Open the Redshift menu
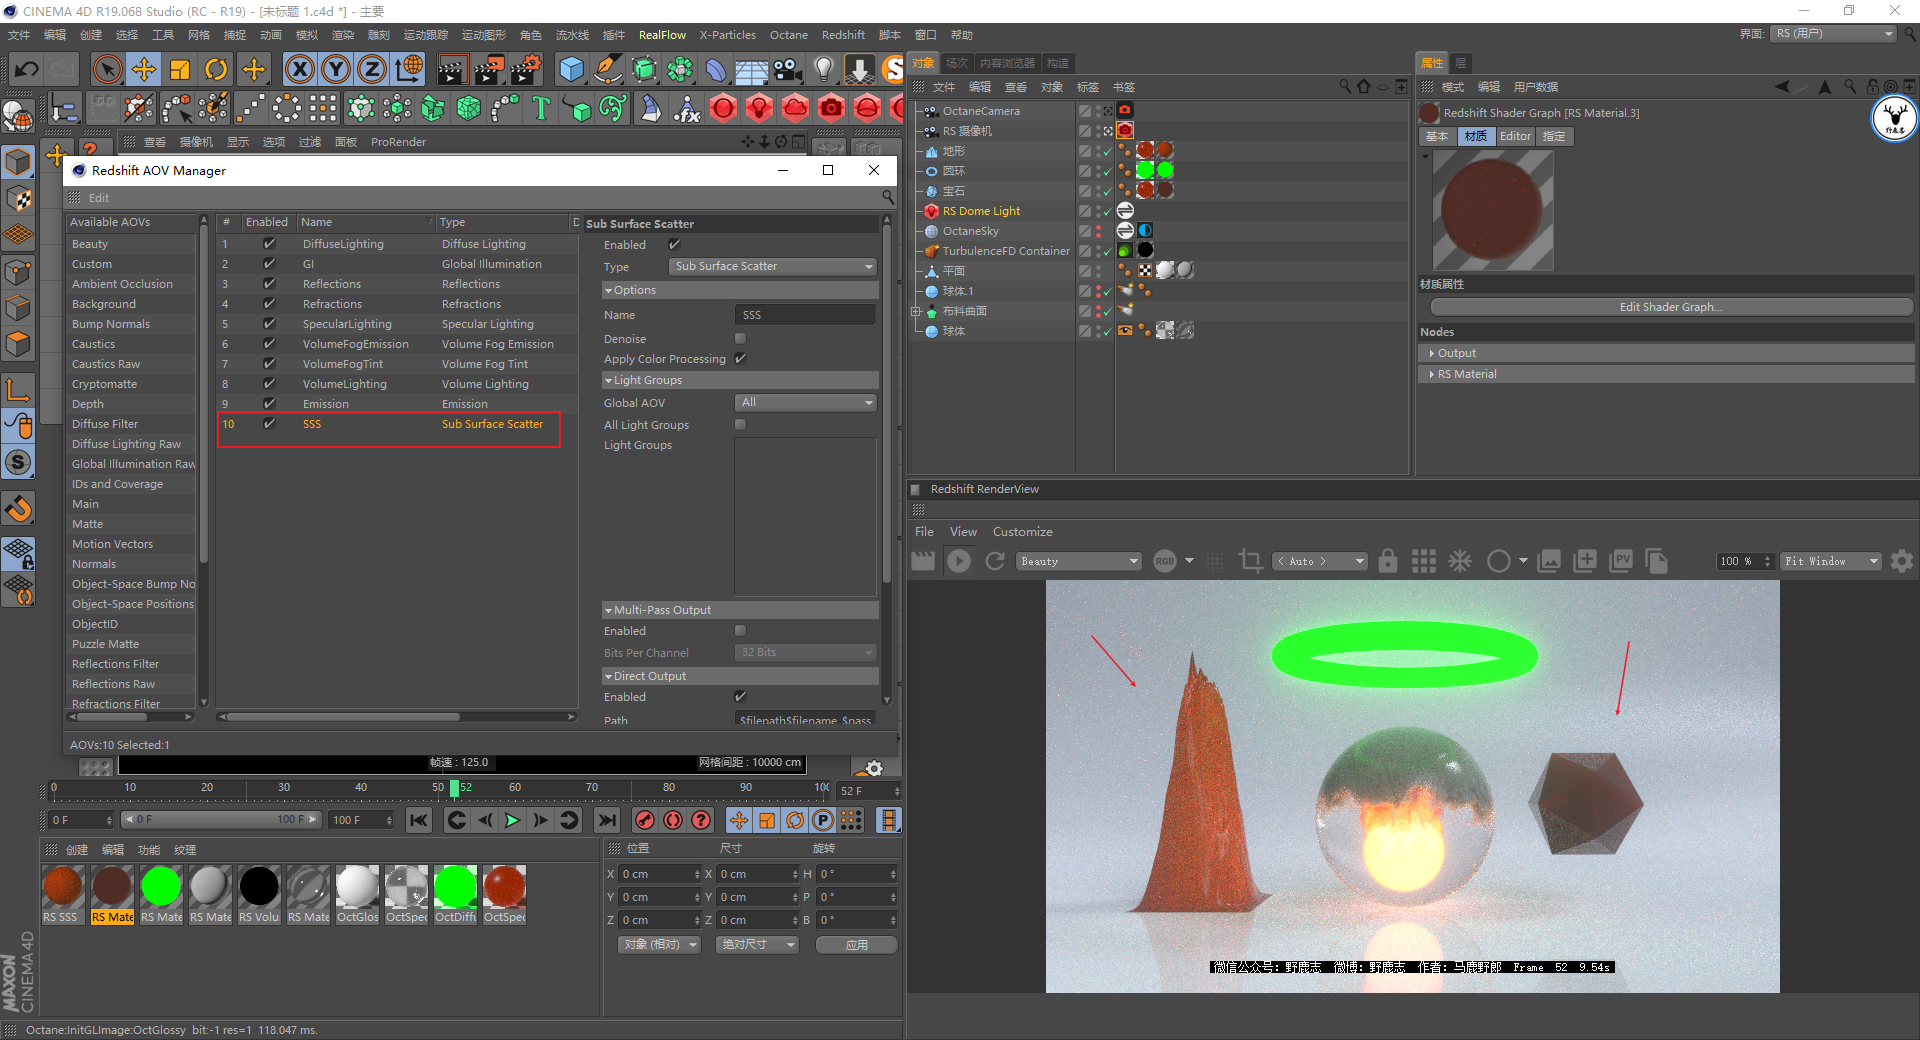This screenshot has height=1040, width=1920. 843,35
